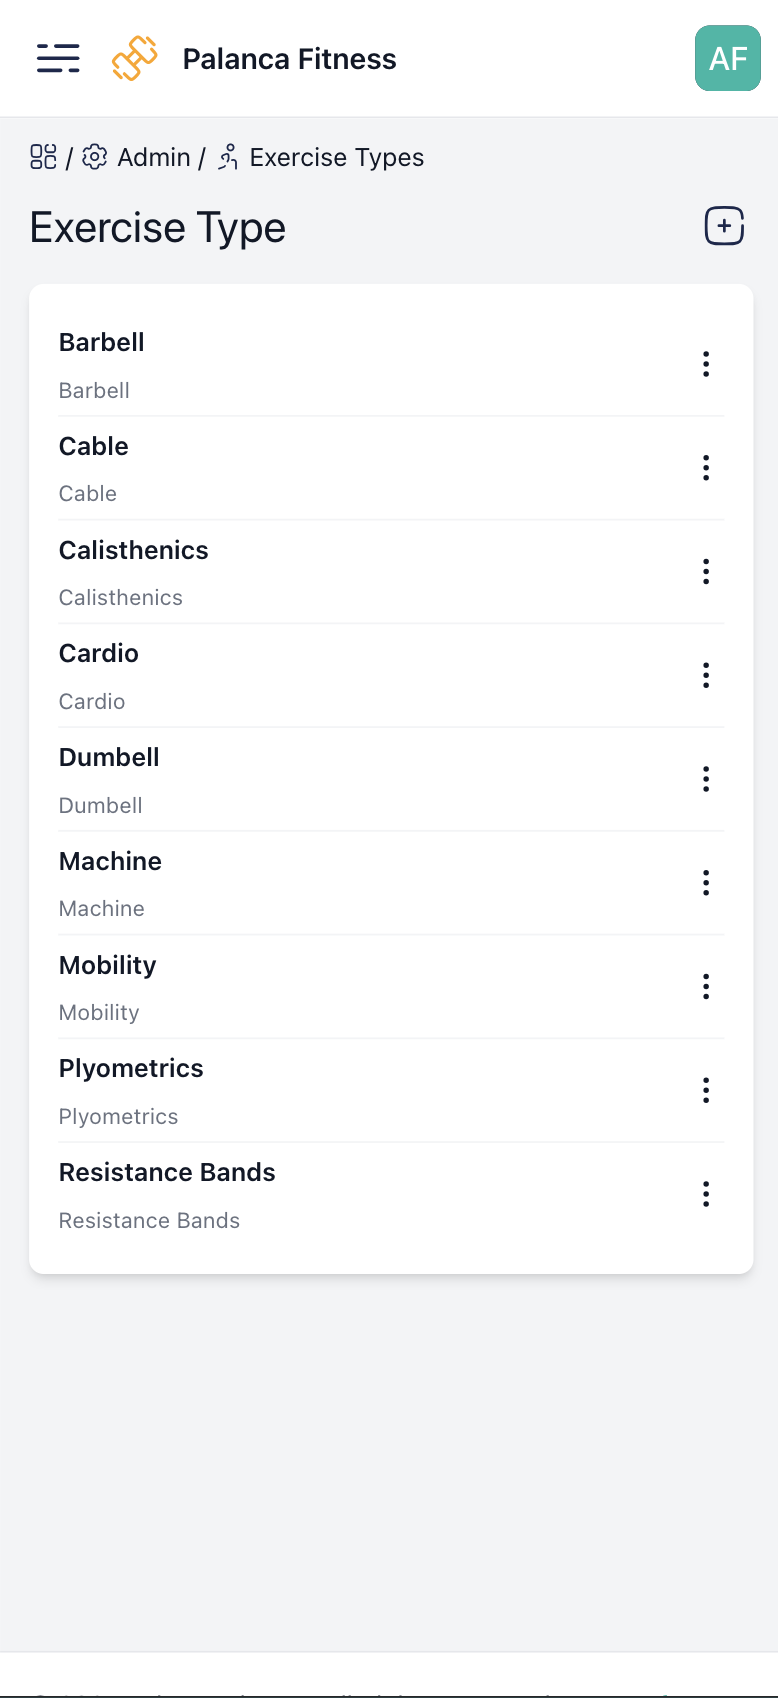
Task: Open the hamburger navigation menu
Action: point(58,59)
